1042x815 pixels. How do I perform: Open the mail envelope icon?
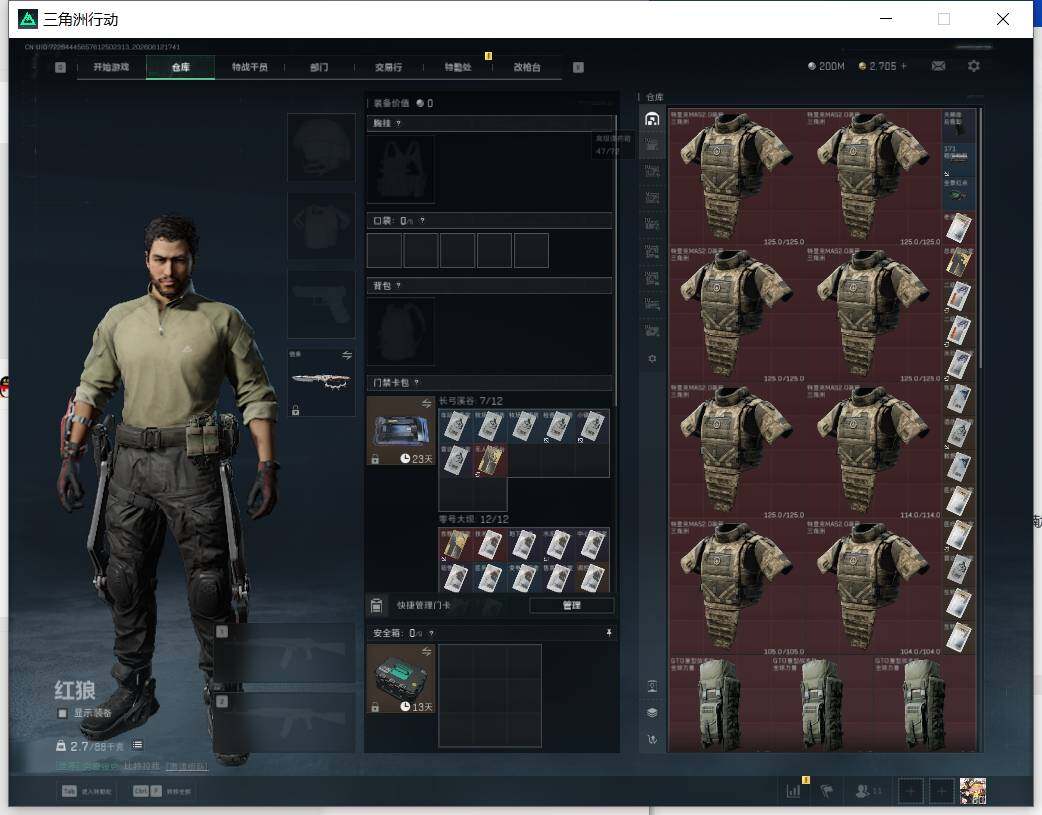938,66
